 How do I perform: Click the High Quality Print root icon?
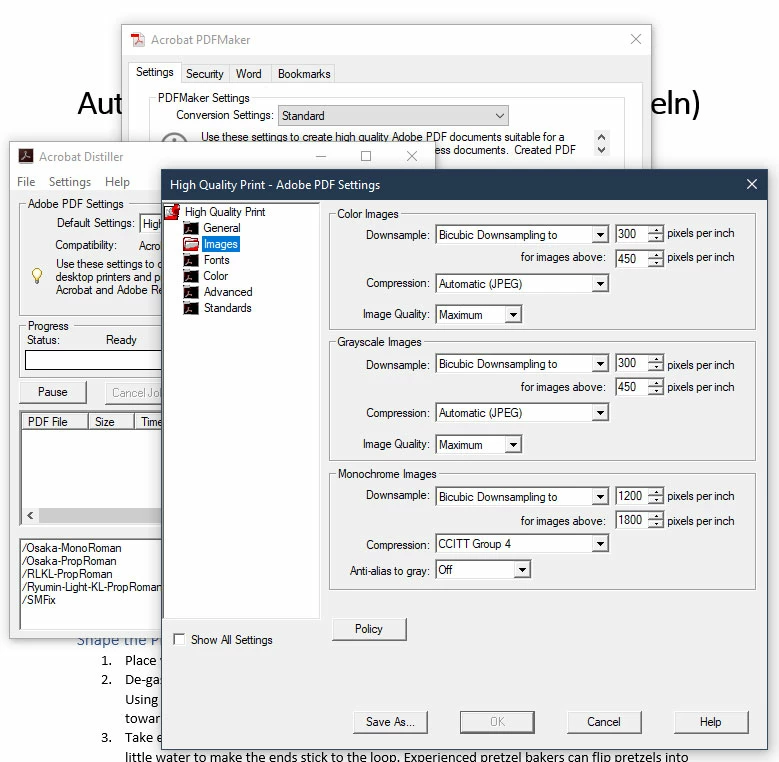point(171,212)
